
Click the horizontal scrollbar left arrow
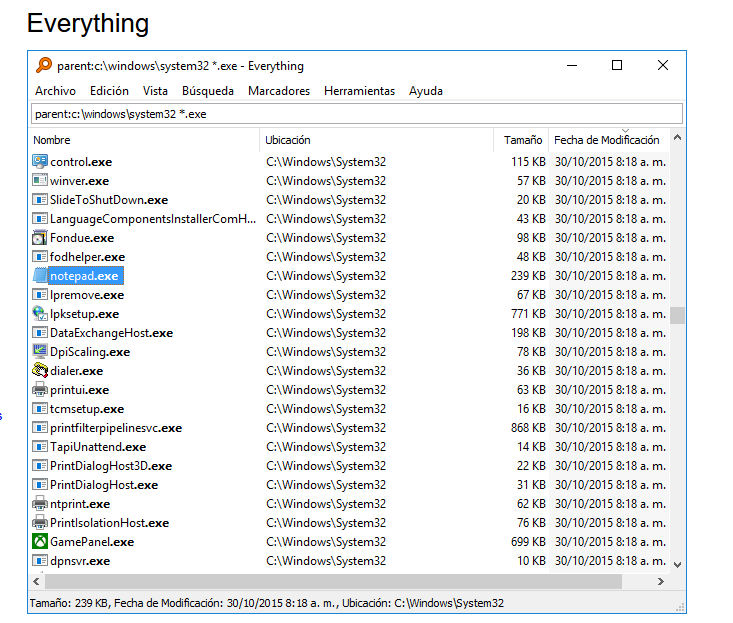tap(36, 581)
